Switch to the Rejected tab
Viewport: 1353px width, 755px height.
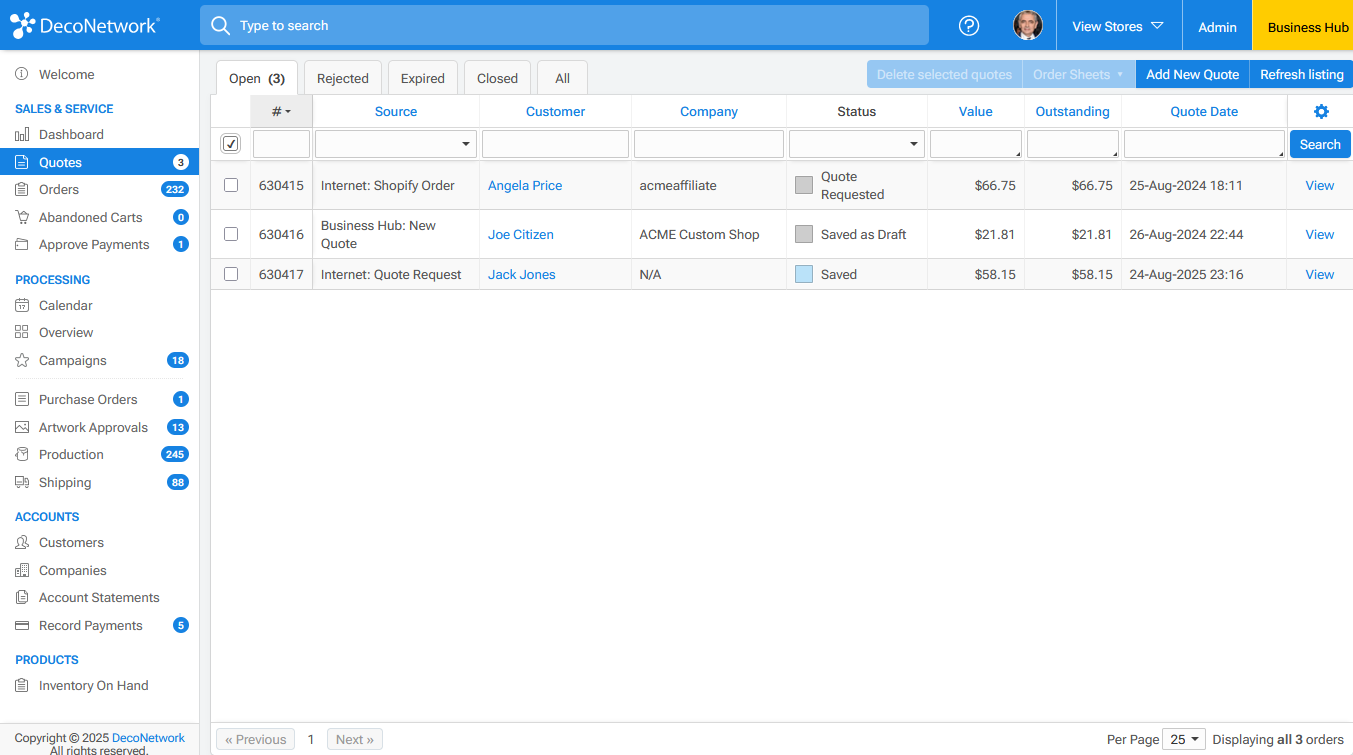pos(342,78)
